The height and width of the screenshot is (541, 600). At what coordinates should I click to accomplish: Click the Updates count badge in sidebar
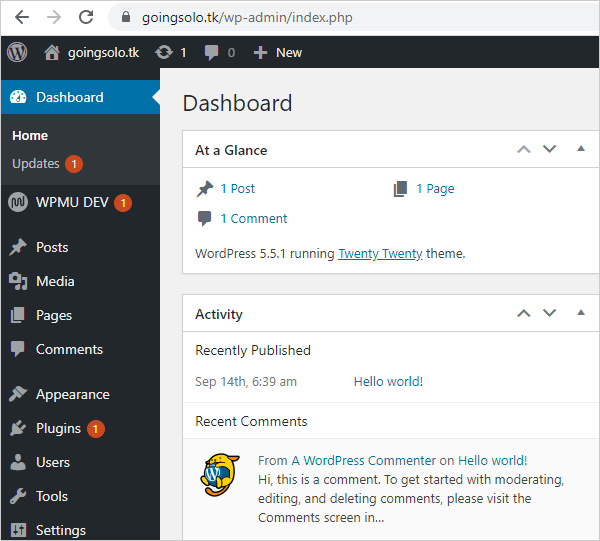coord(74,164)
